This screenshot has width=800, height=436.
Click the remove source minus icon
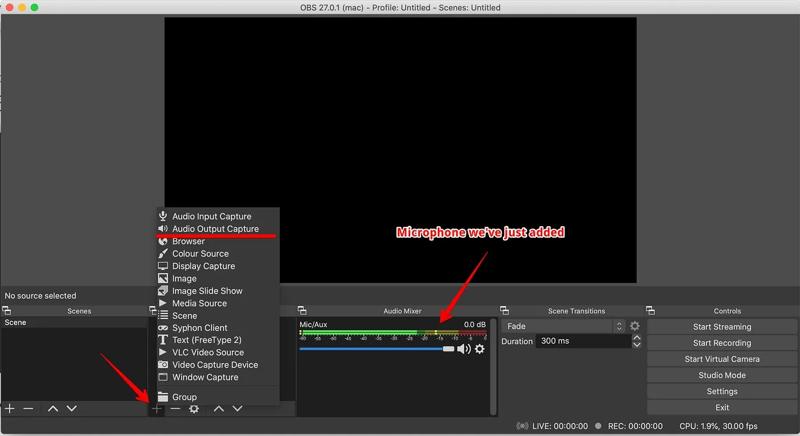pos(176,408)
